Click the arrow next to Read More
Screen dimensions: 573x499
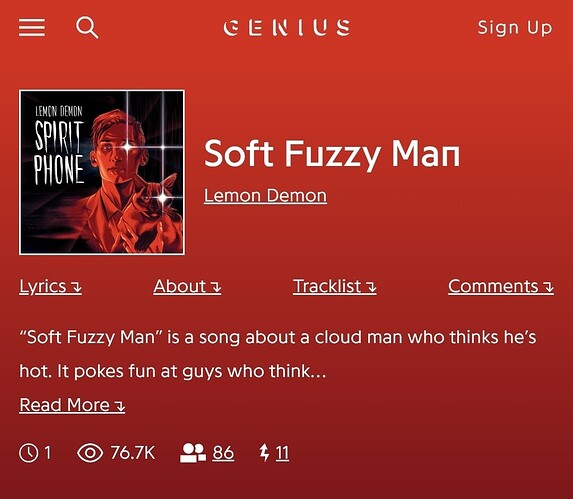120,406
